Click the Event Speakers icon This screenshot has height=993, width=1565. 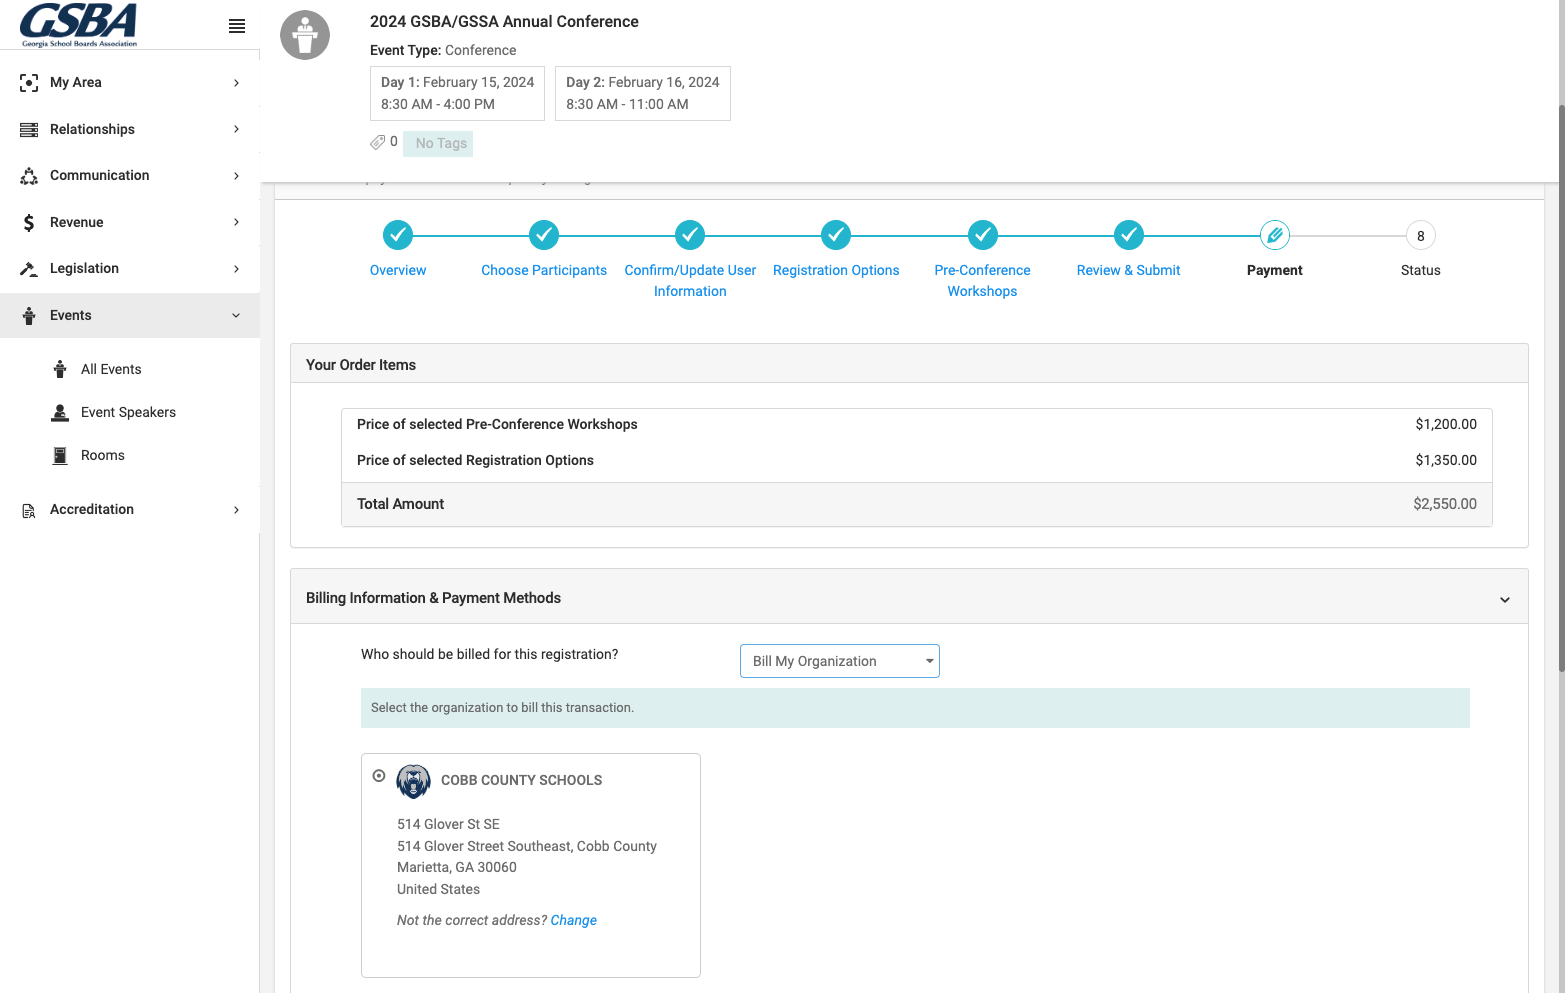[x=60, y=412]
